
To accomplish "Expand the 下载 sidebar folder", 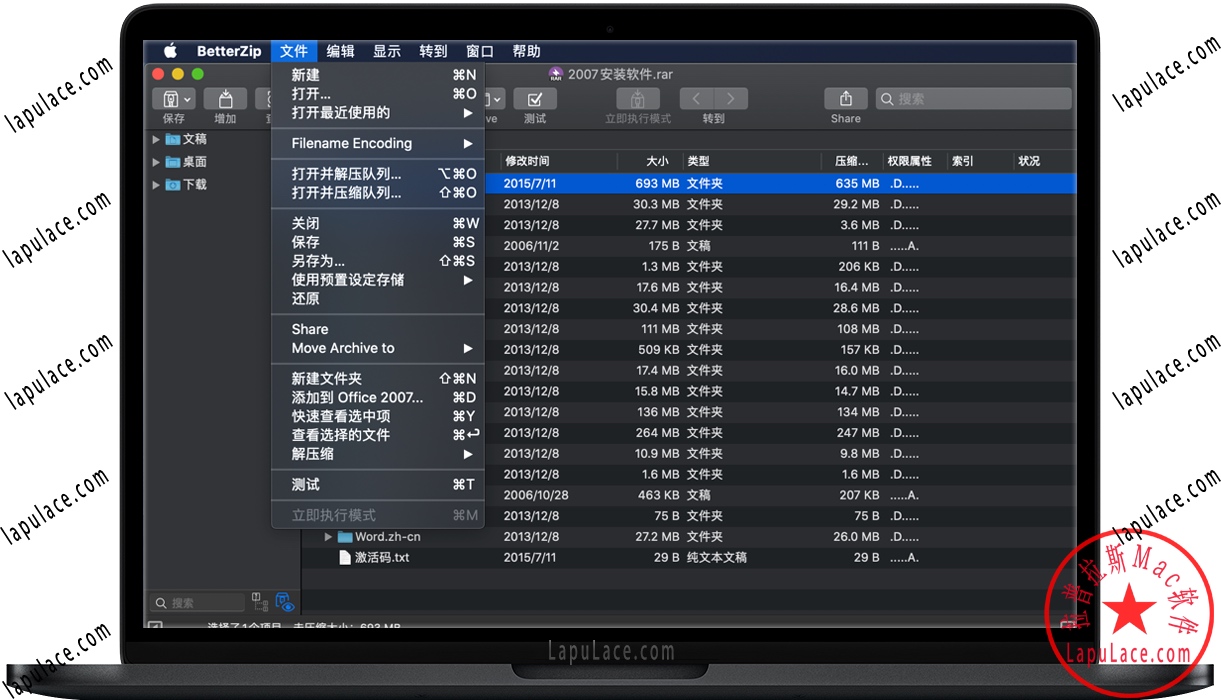I will [156, 185].
